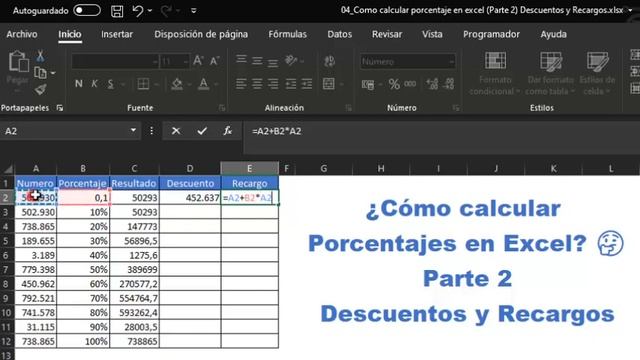Click the Redo arrow icon
This screenshot has height=360, width=640.
[166, 11]
